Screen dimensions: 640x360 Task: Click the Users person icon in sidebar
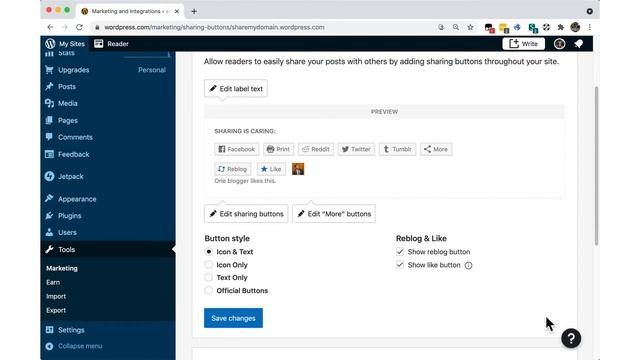click(49, 232)
